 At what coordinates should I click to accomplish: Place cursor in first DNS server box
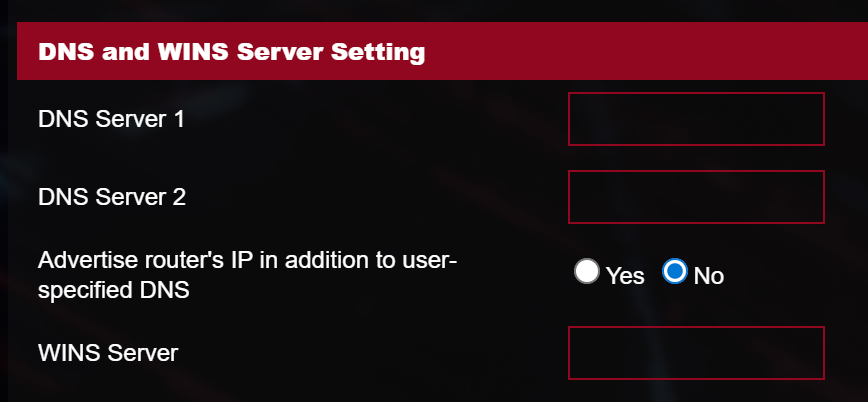click(696, 119)
